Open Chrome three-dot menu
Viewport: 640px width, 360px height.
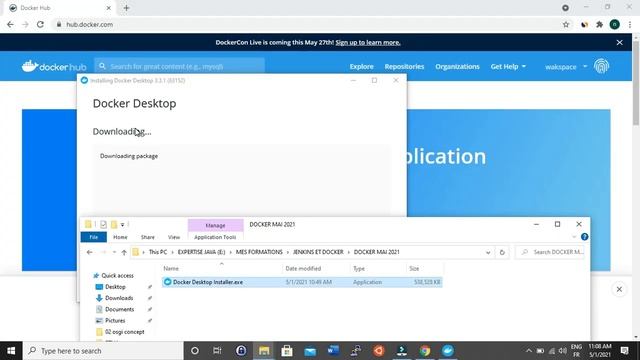[x=630, y=24]
